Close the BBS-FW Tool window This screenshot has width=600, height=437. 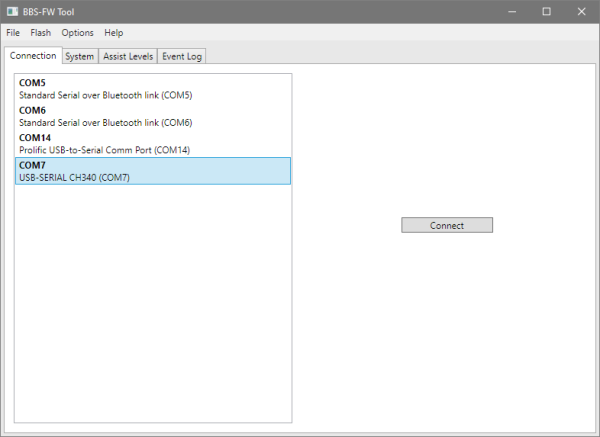pyautogui.click(x=581, y=11)
